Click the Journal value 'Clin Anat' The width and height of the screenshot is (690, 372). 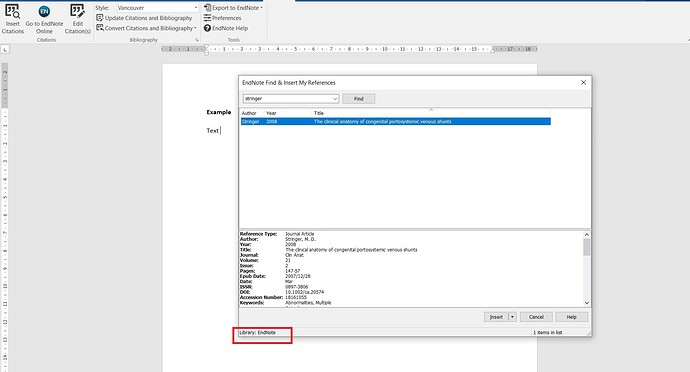[x=294, y=255]
